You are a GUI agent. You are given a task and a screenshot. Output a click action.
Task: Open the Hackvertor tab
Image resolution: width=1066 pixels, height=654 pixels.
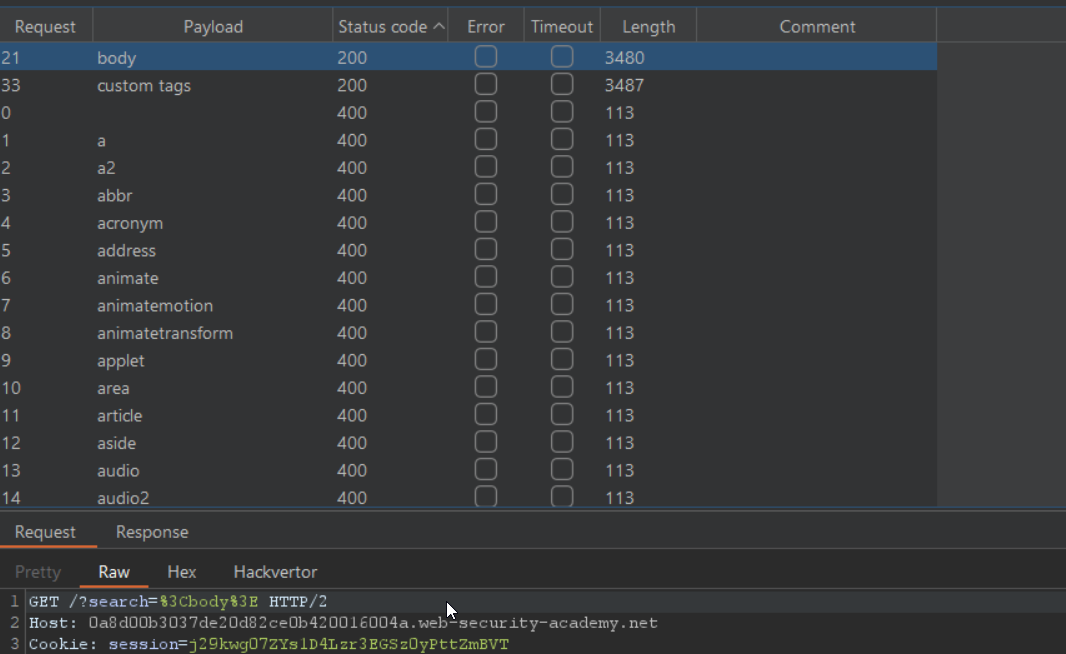(x=275, y=572)
